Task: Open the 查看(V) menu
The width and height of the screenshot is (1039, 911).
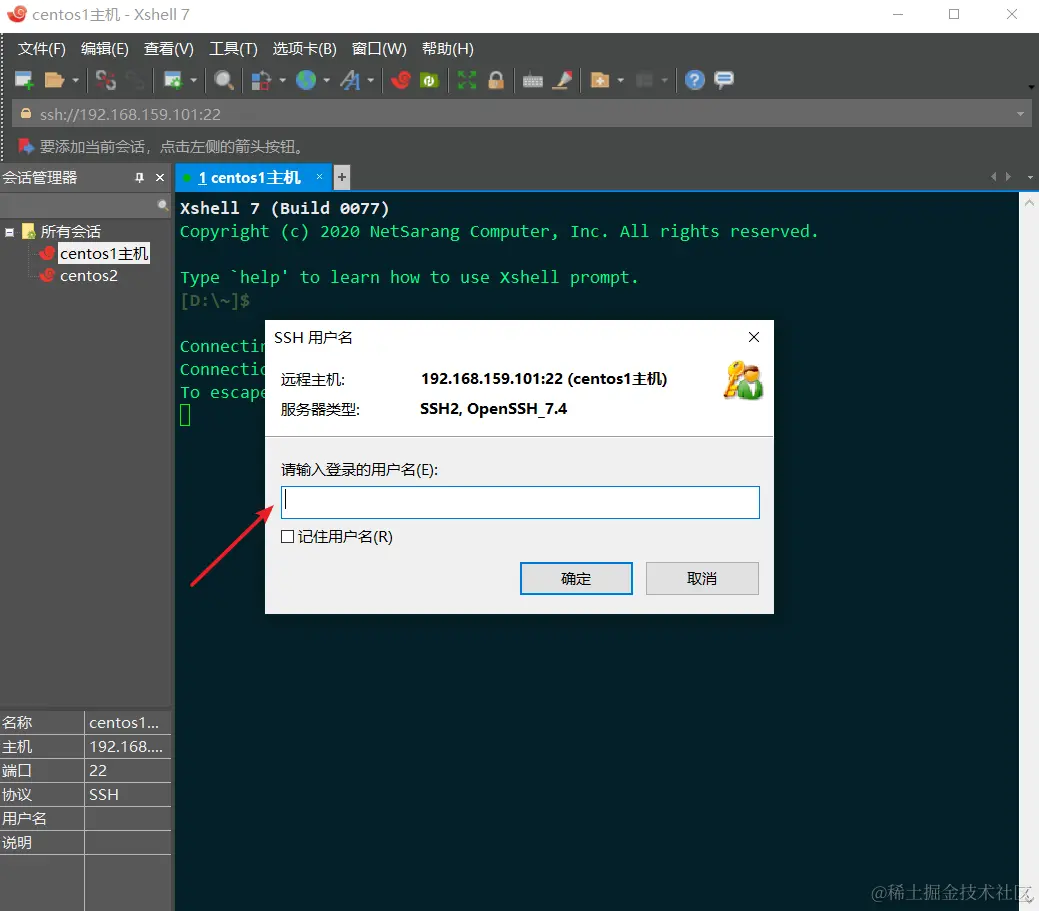Action: click(168, 49)
